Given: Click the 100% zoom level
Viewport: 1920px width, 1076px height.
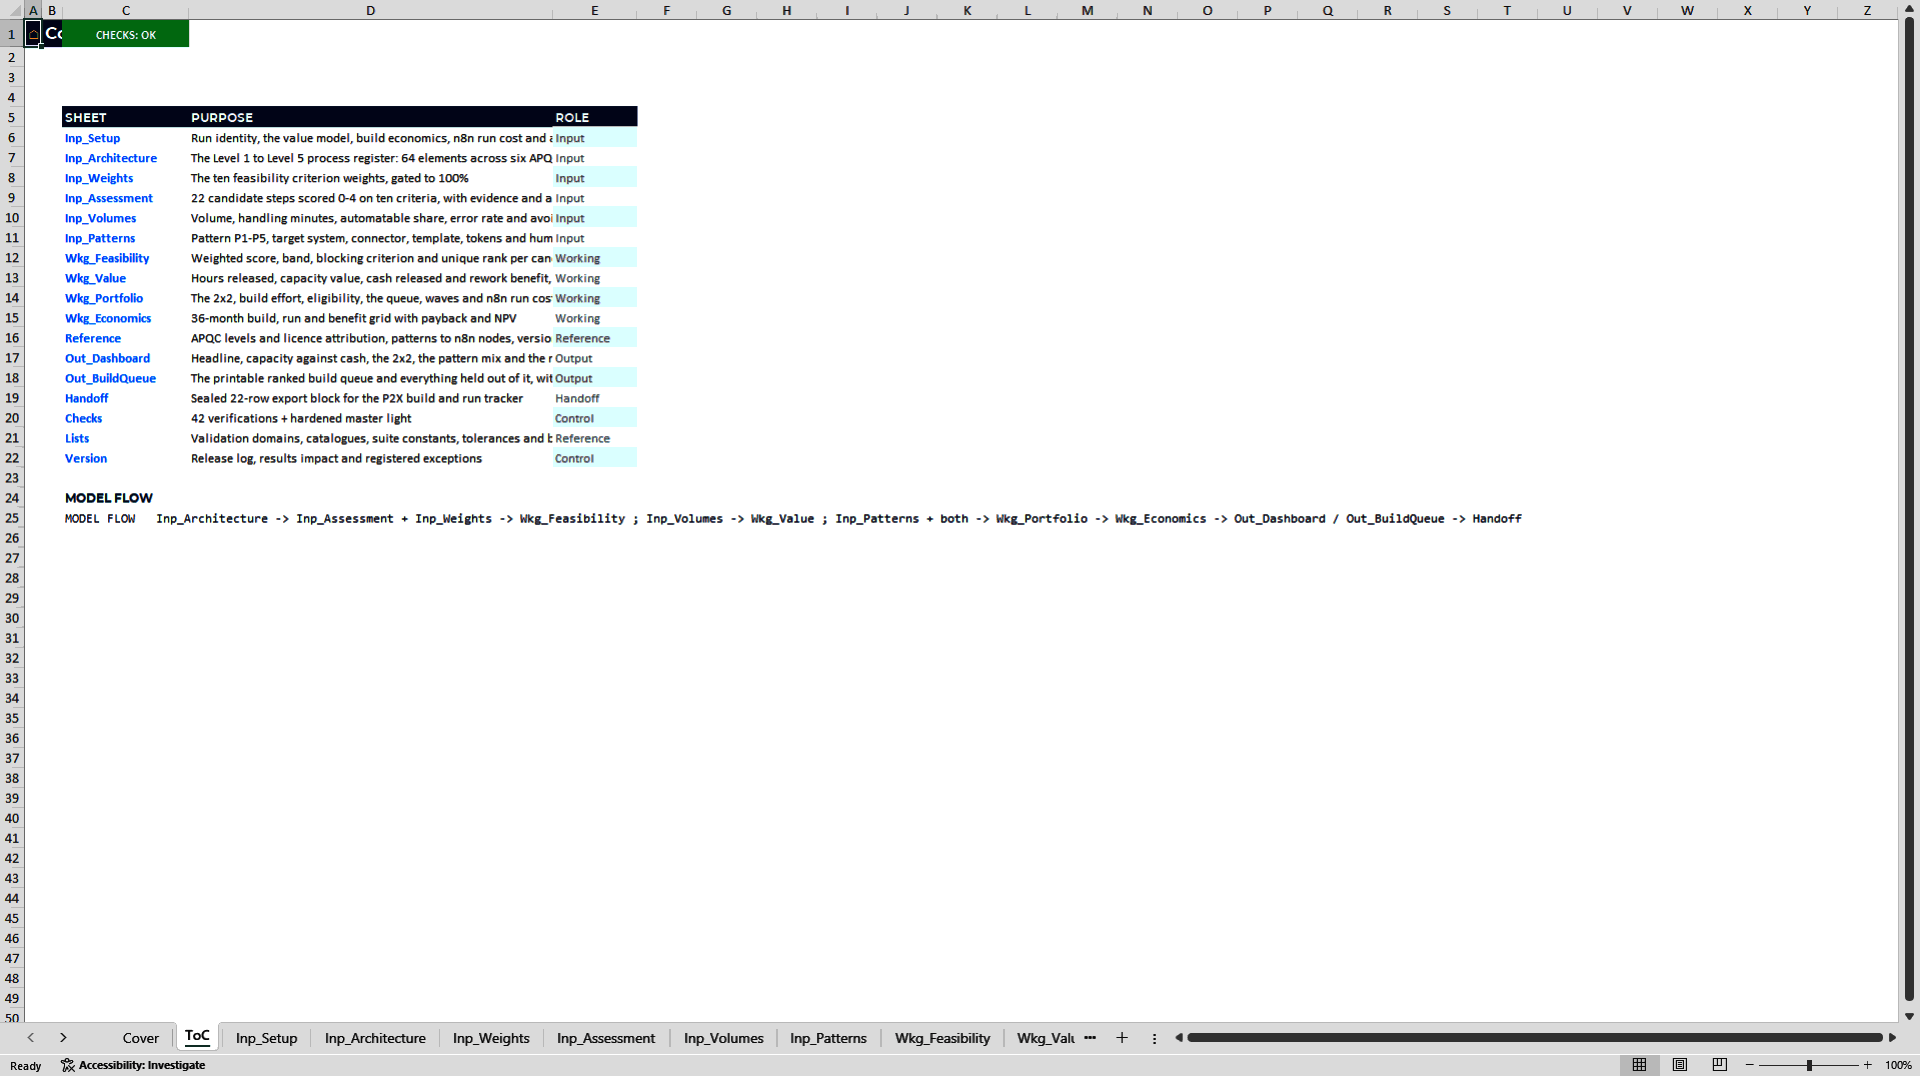Looking at the screenshot, I should coord(1898,1065).
